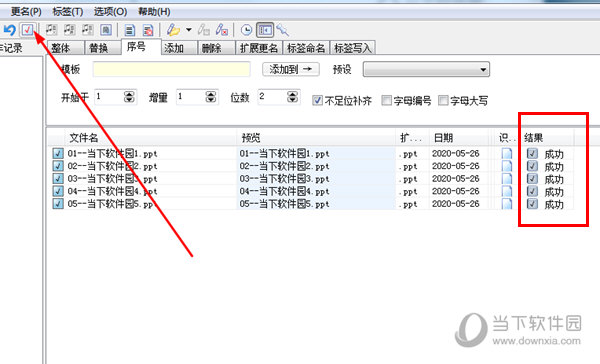The image size is (600, 364).
Task: Click the apply rename checkmark icon
Action: click(27, 29)
